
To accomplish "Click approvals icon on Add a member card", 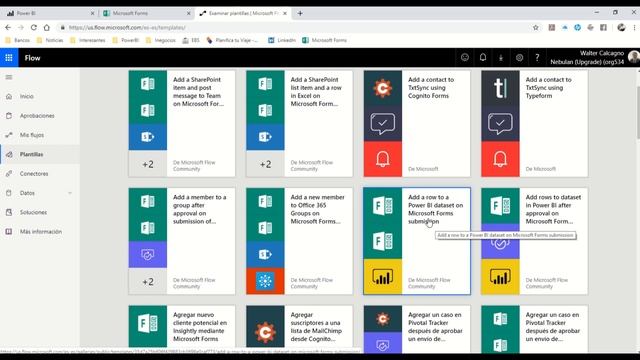I will 148,255.
